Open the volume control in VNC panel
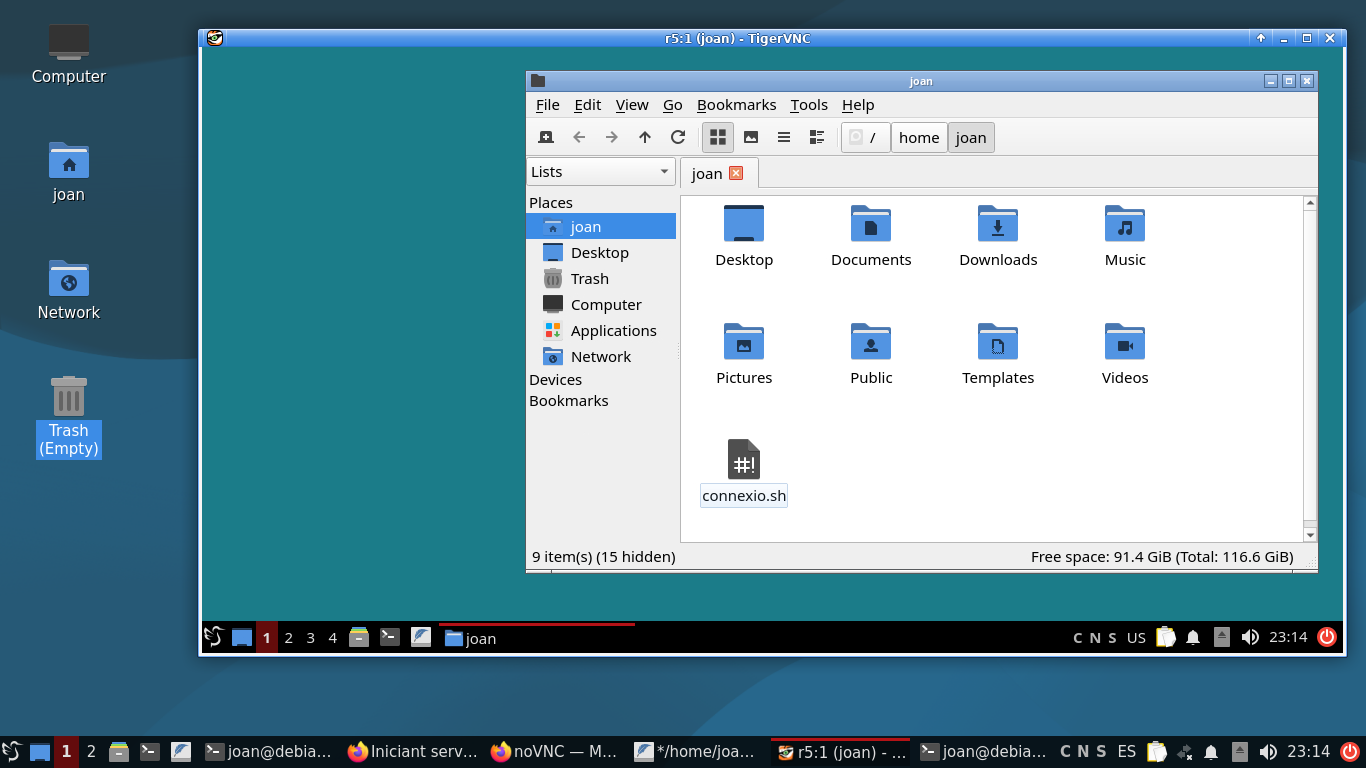 pyautogui.click(x=1250, y=637)
